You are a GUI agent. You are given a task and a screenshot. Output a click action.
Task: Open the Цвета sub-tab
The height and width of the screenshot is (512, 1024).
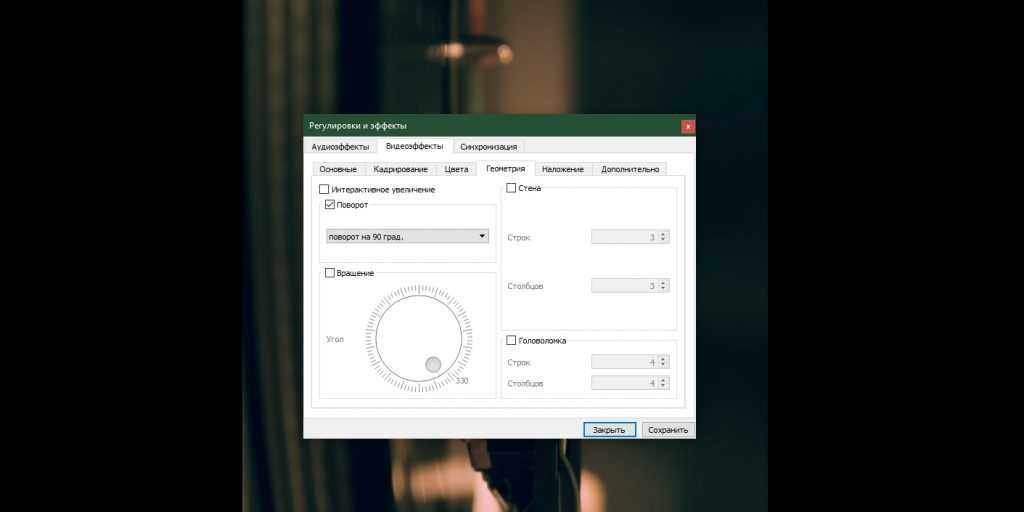click(456, 169)
